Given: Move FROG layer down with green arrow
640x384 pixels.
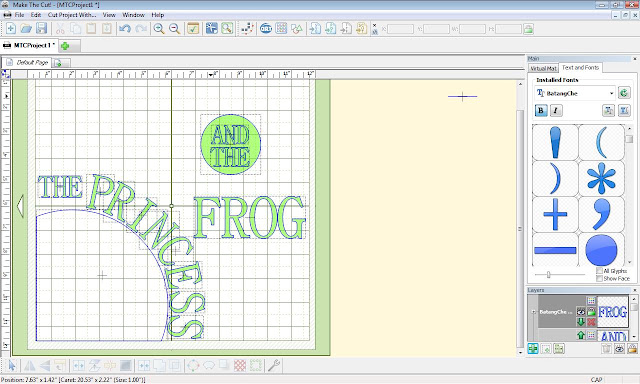Looking at the screenshot, I should coord(581,322).
